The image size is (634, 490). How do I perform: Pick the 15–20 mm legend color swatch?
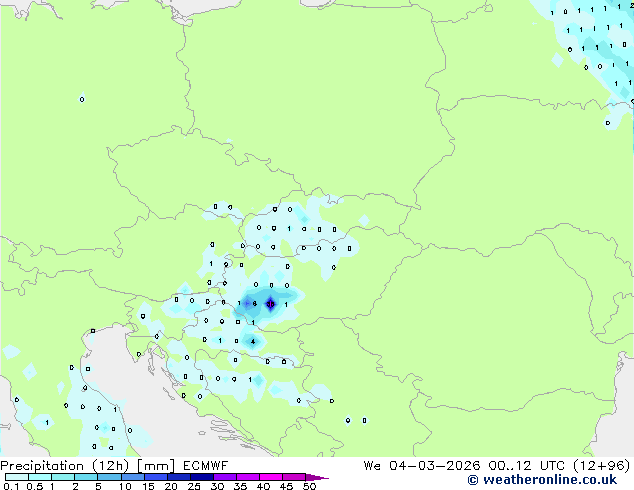tap(155, 477)
